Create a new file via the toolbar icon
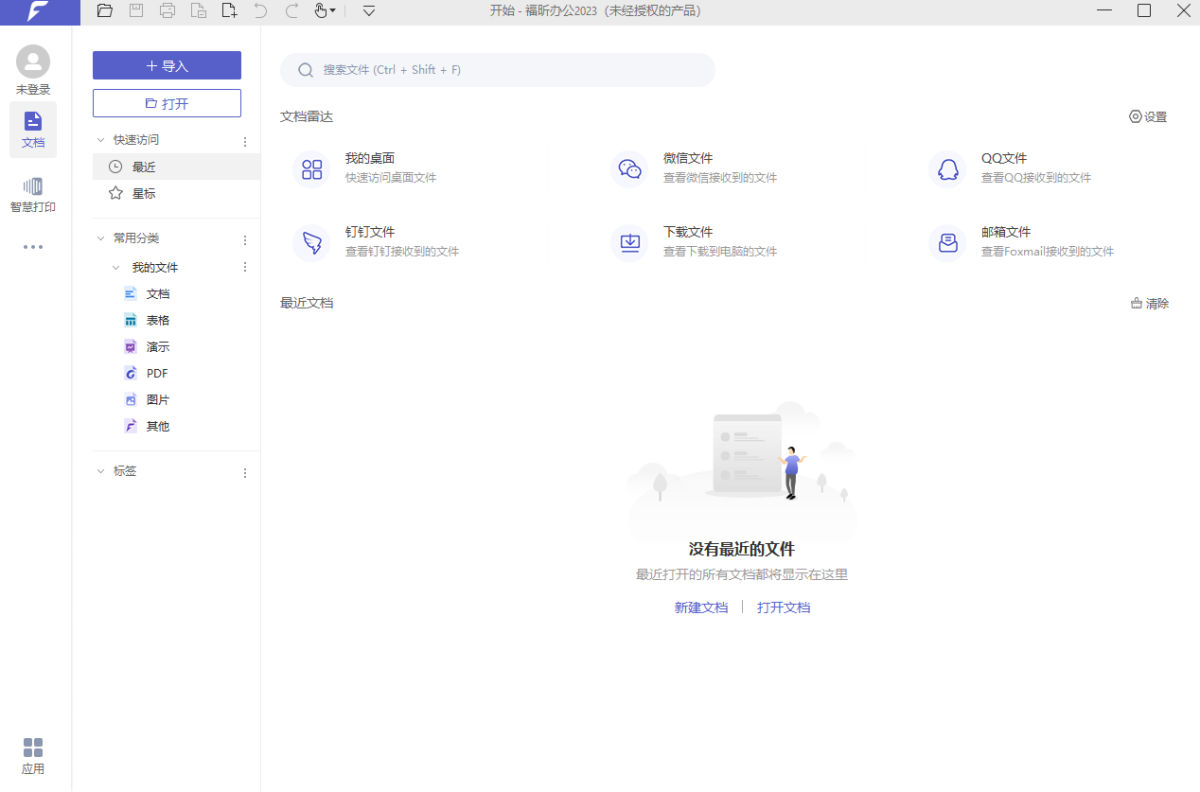Screen dimensions: 1200x792 point(230,11)
